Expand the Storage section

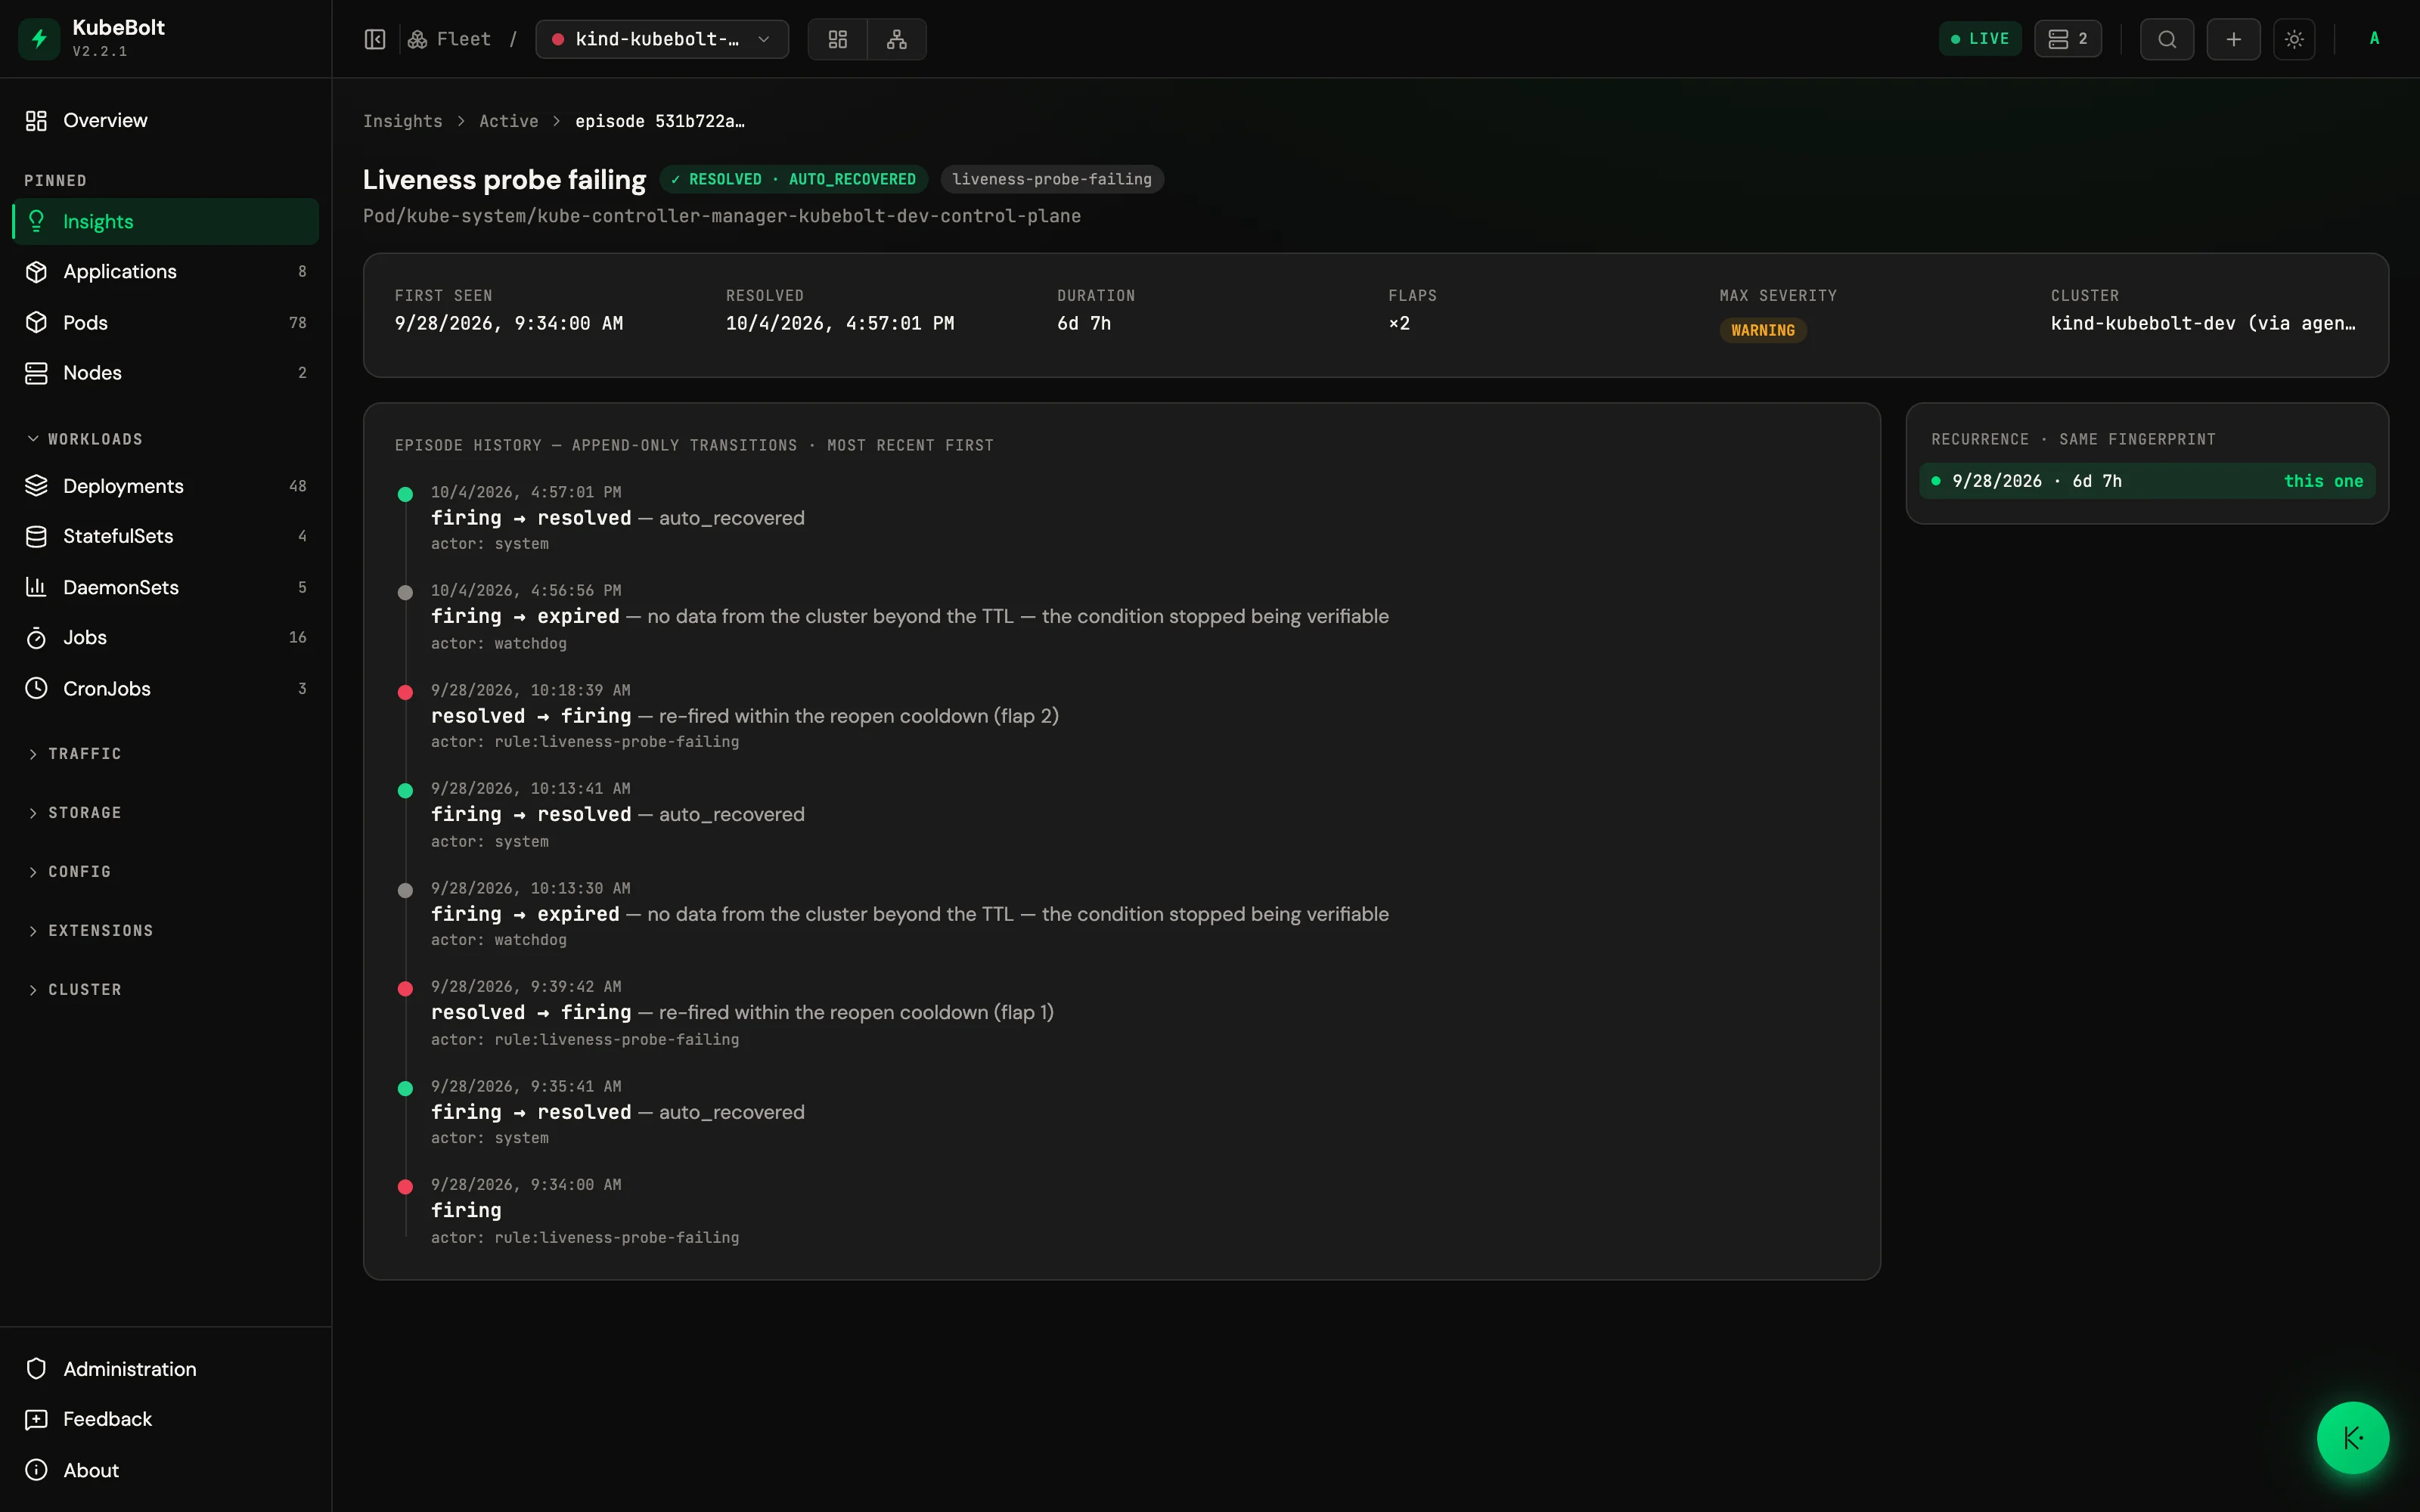click(x=75, y=813)
